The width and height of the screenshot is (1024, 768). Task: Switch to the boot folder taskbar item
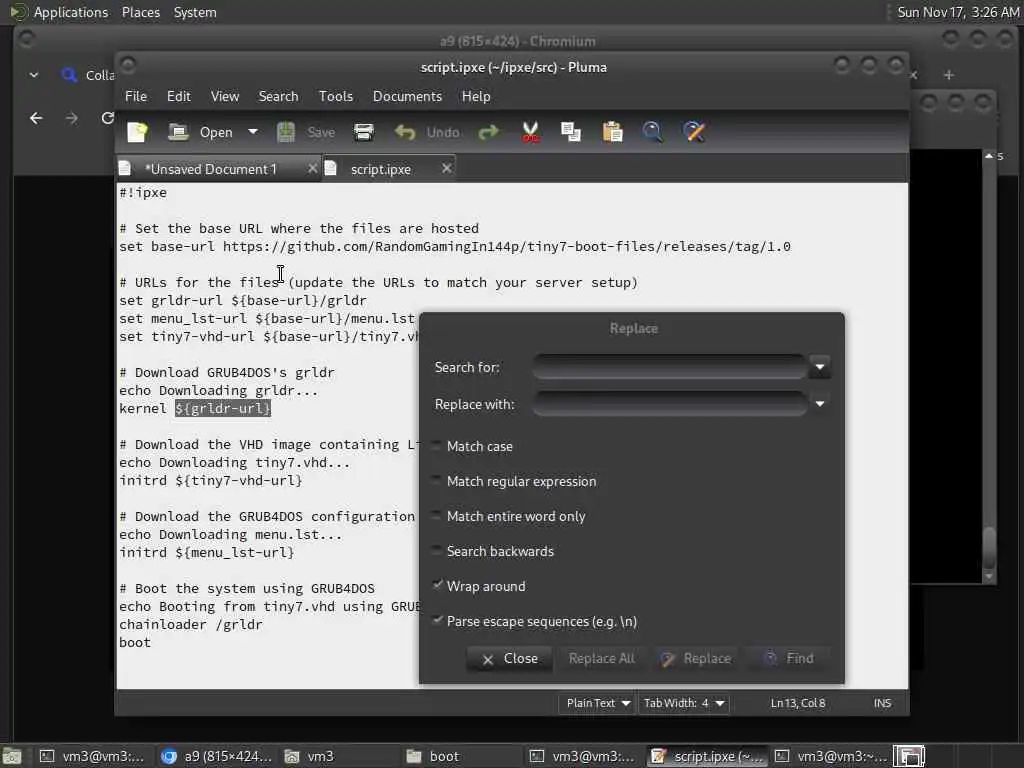434,756
